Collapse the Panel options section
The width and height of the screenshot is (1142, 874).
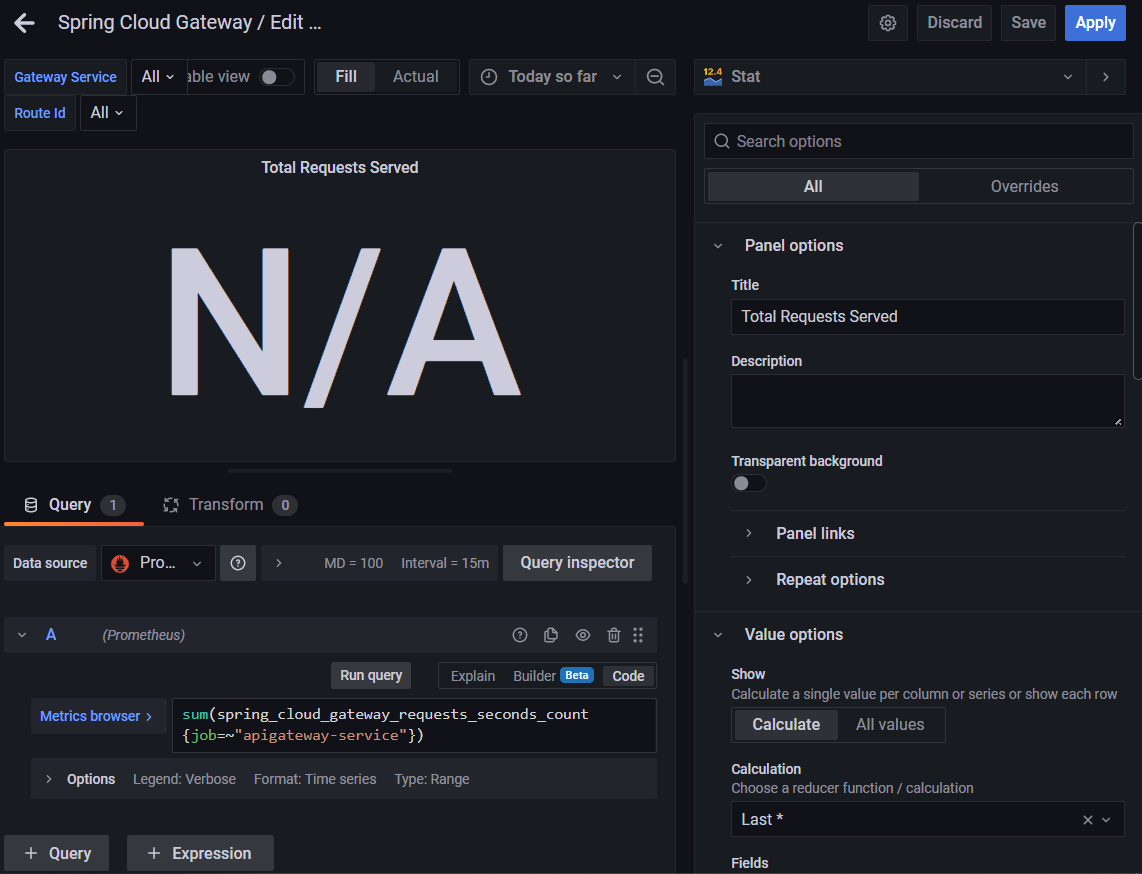pyautogui.click(x=718, y=246)
